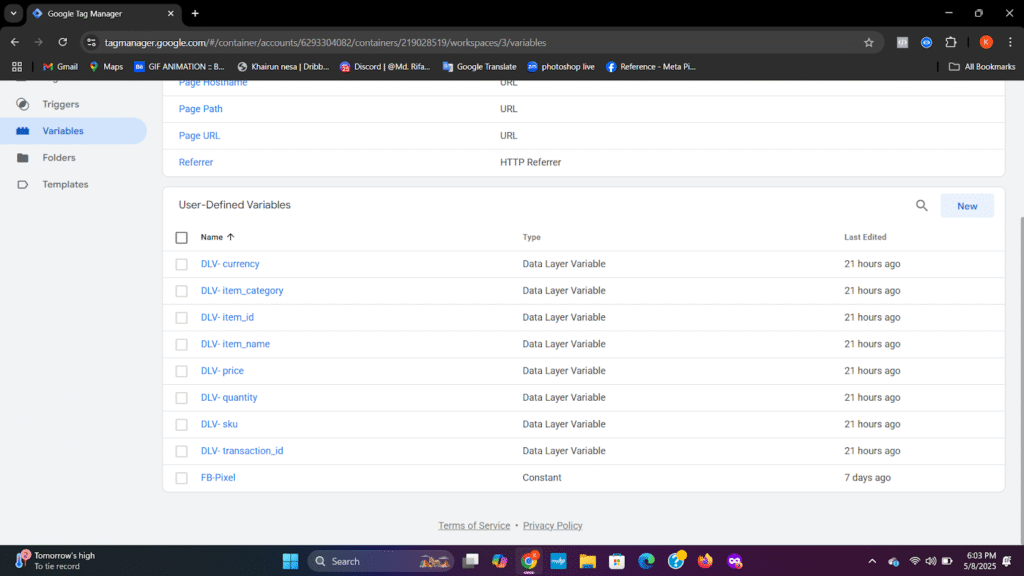The width and height of the screenshot is (1024, 576).
Task: Click the Windows taskbar Search box
Action: (380, 561)
